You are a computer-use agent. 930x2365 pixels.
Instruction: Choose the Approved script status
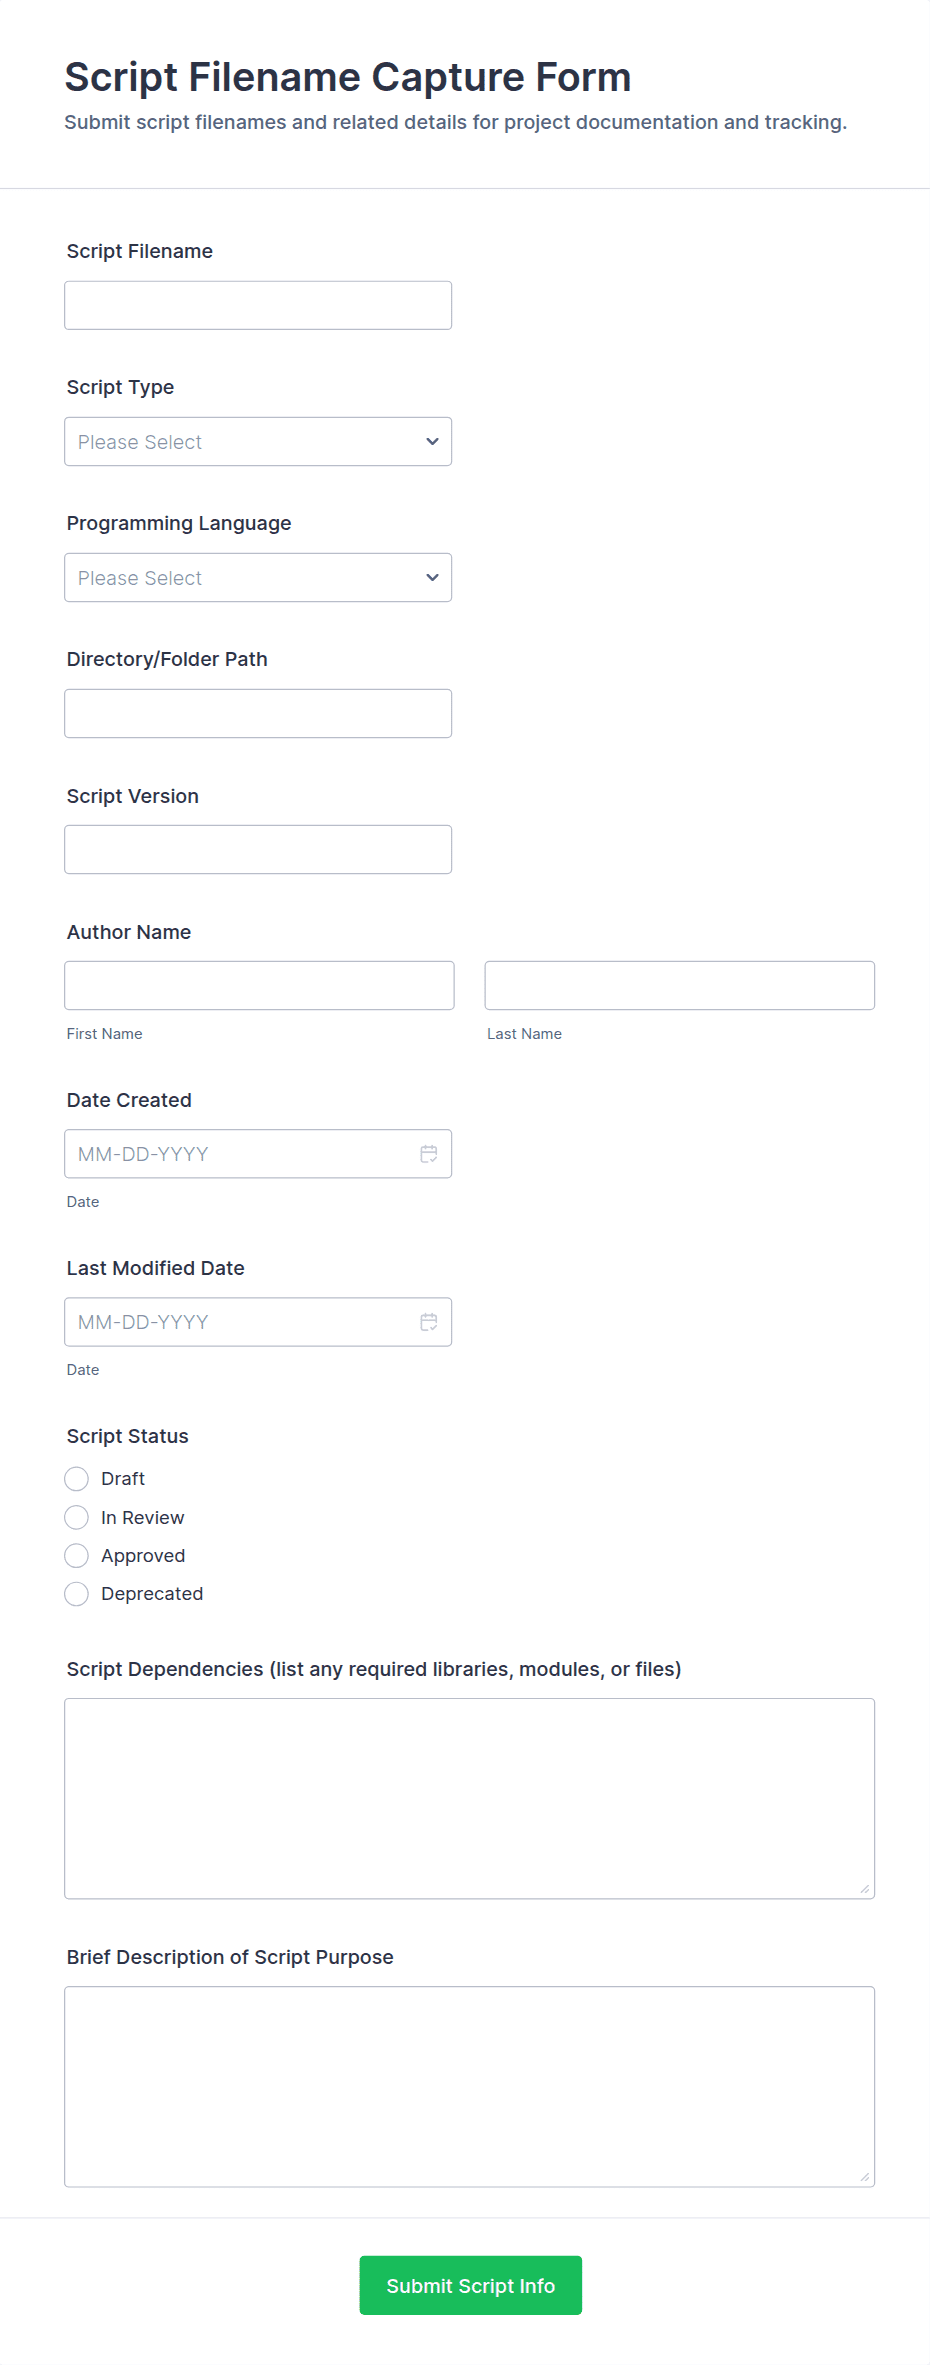coord(77,1556)
